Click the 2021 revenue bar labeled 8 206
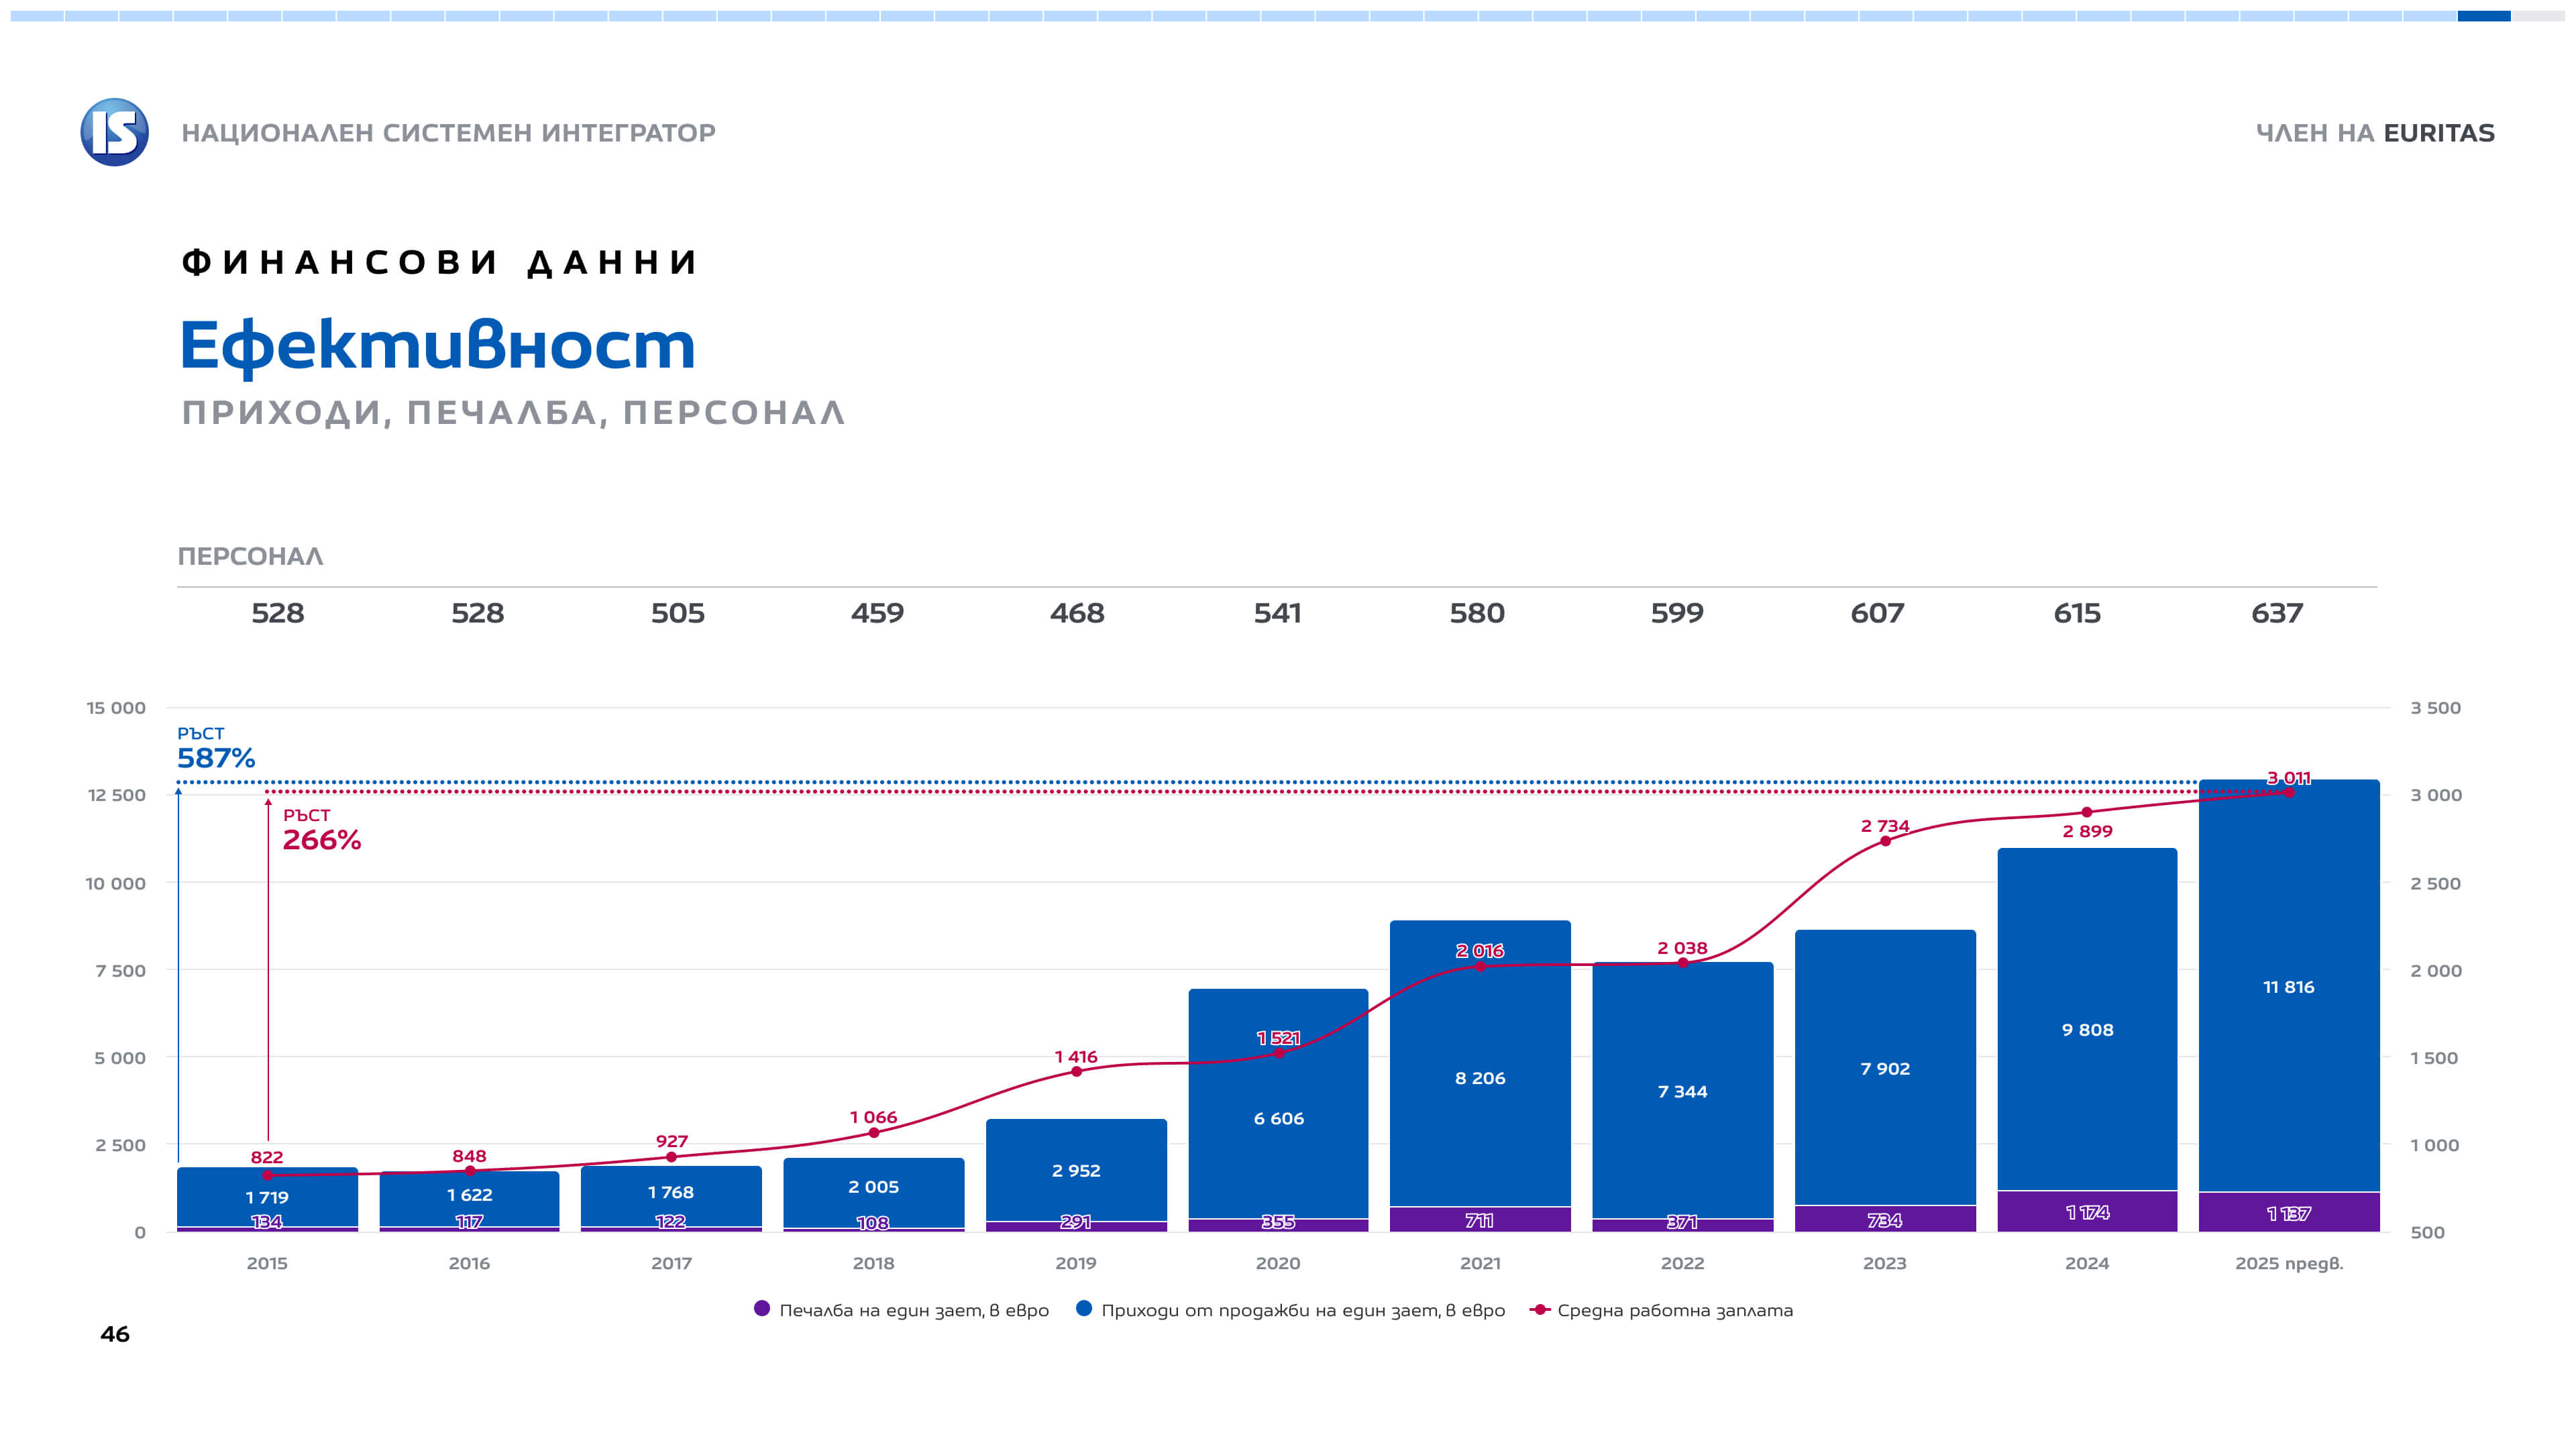The image size is (2576, 1449). click(1480, 1078)
